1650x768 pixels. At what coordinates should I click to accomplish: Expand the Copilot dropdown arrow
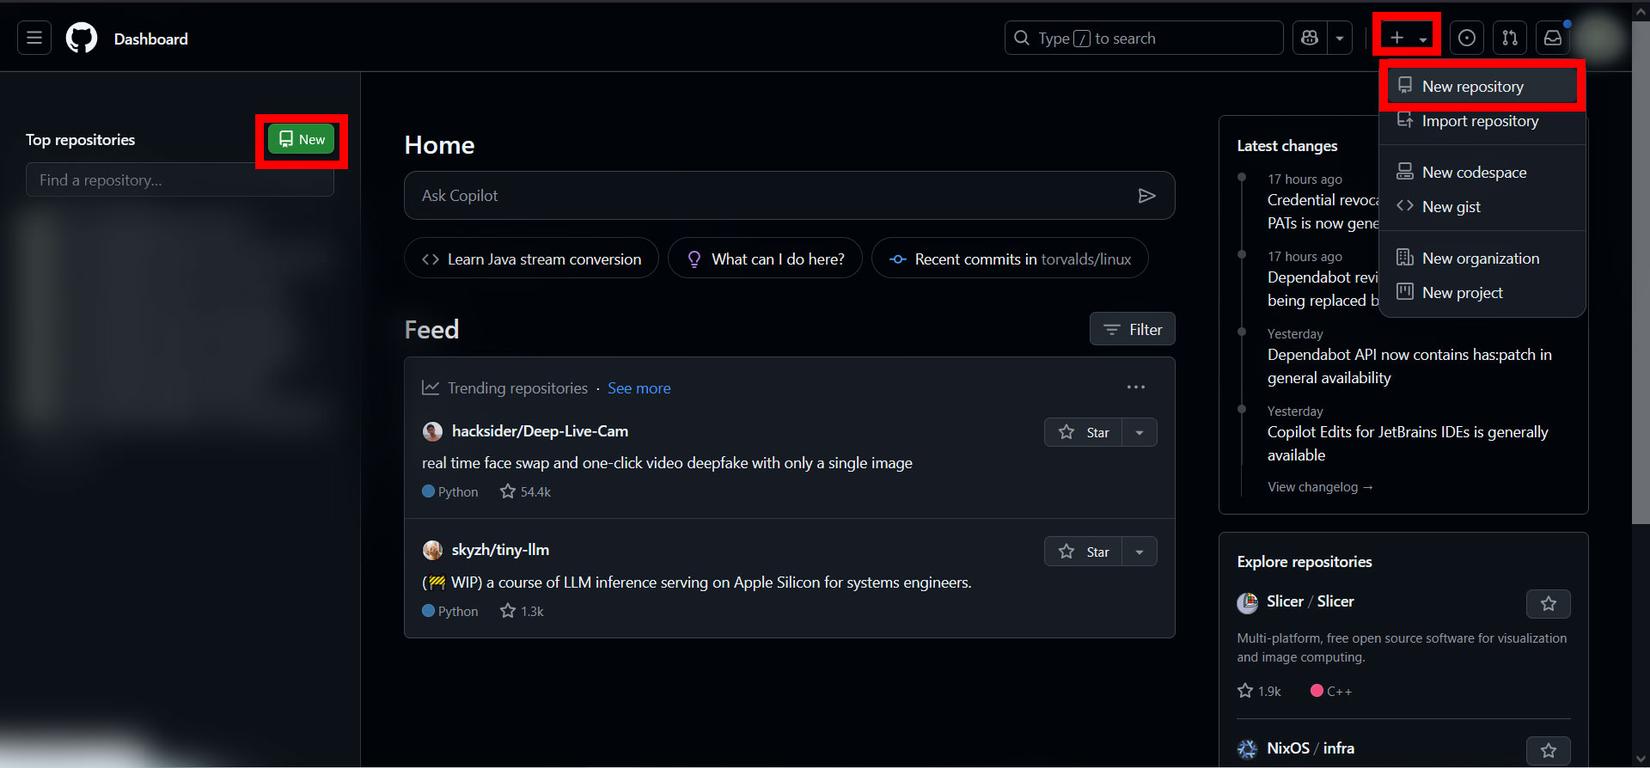(x=1339, y=38)
